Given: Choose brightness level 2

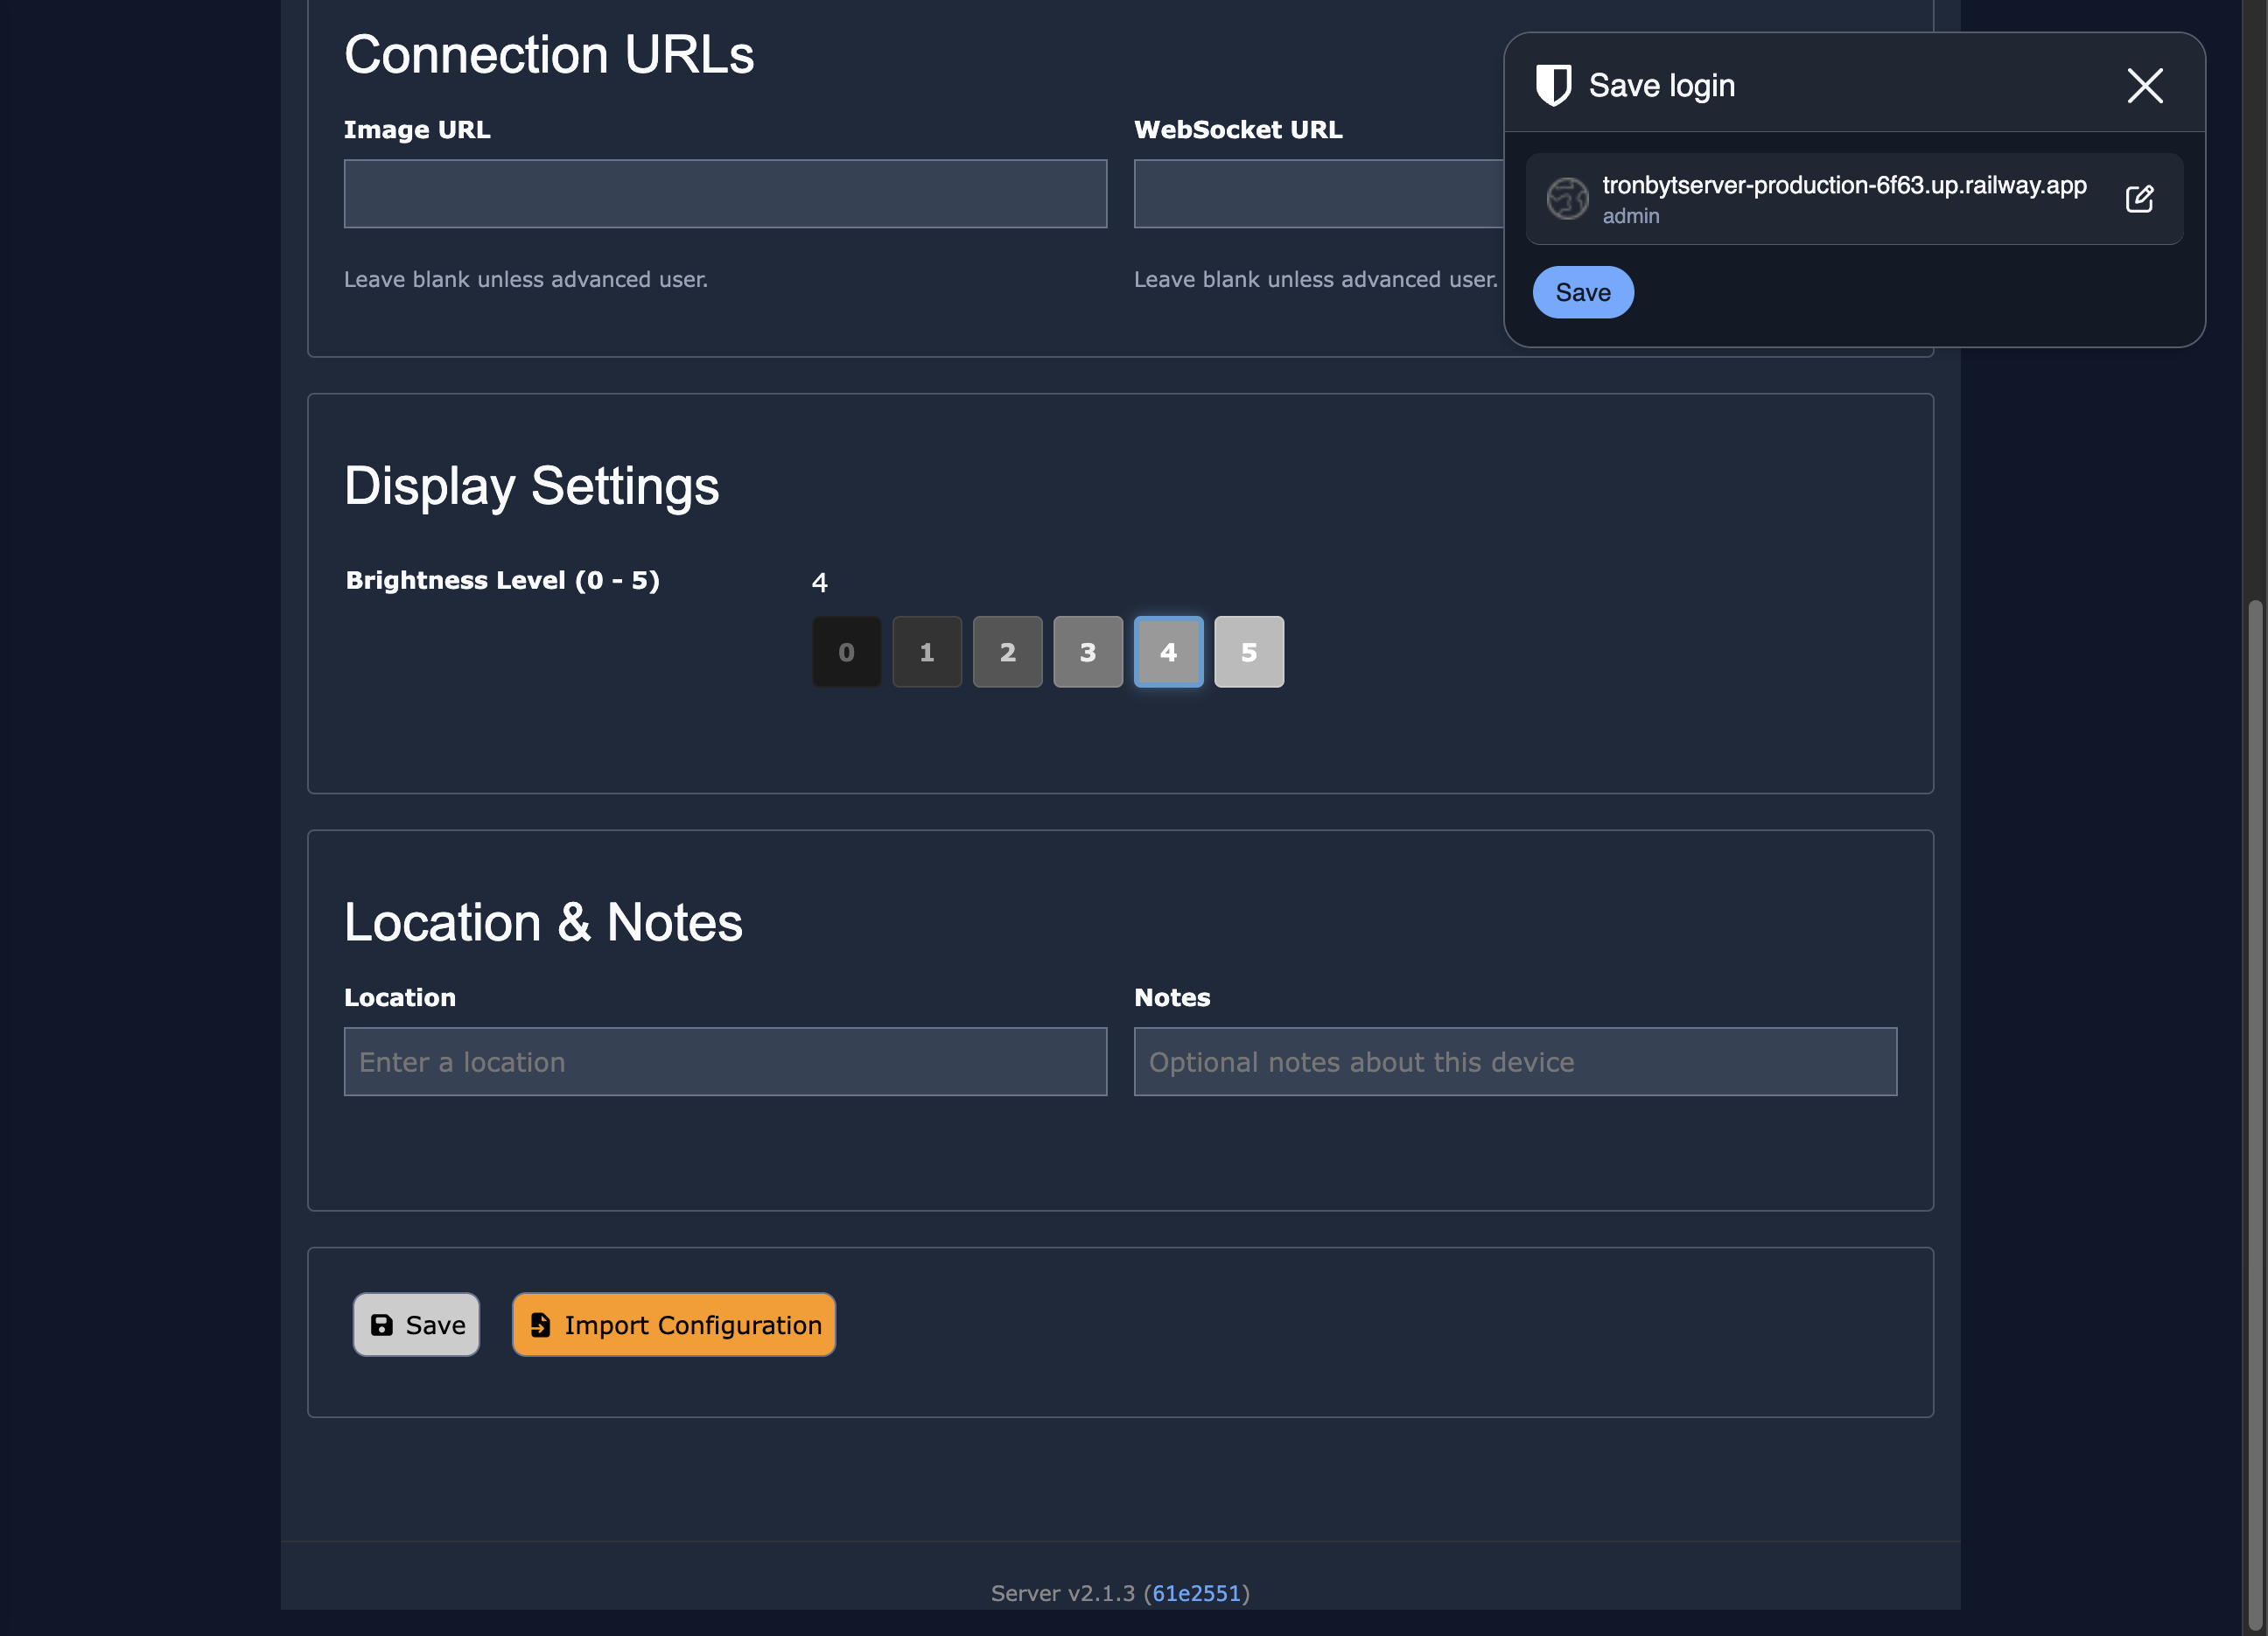Looking at the screenshot, I should pyautogui.click(x=1007, y=652).
